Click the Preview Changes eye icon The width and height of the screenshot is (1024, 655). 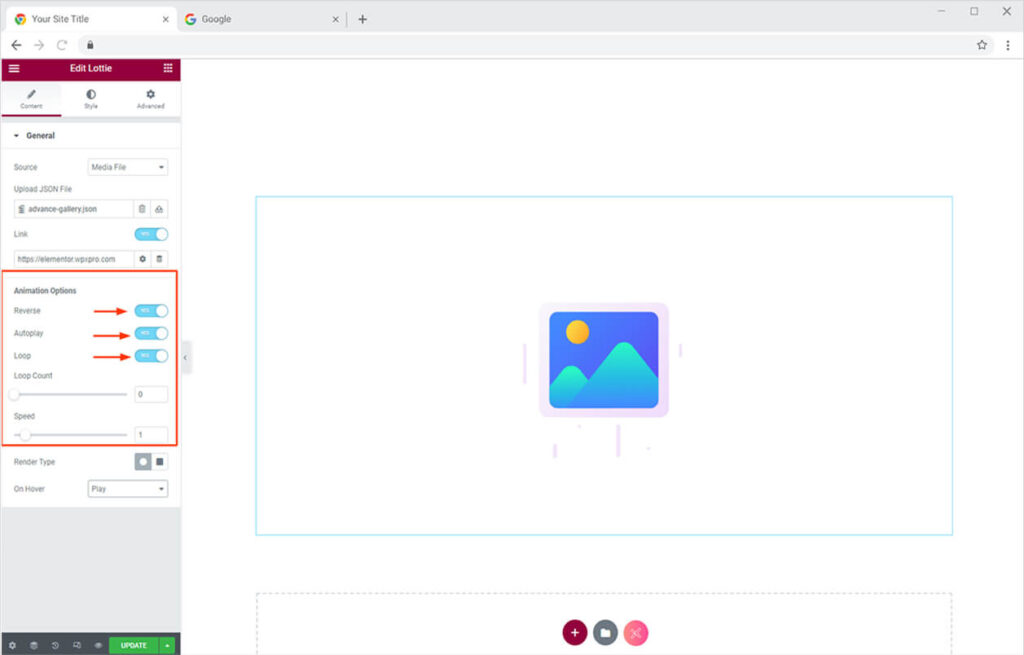(98, 646)
